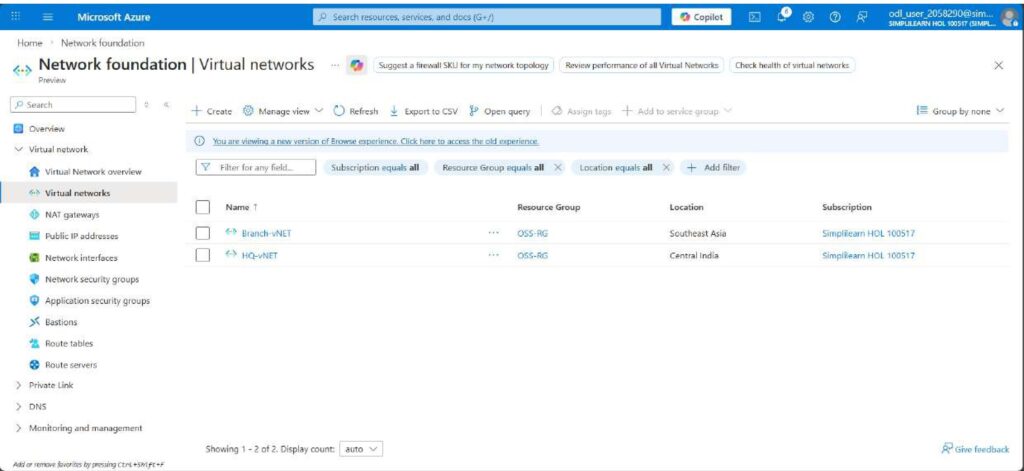Open the portal settings gear icon
Image resolution: width=1024 pixels, height=471 pixels.
[809, 17]
